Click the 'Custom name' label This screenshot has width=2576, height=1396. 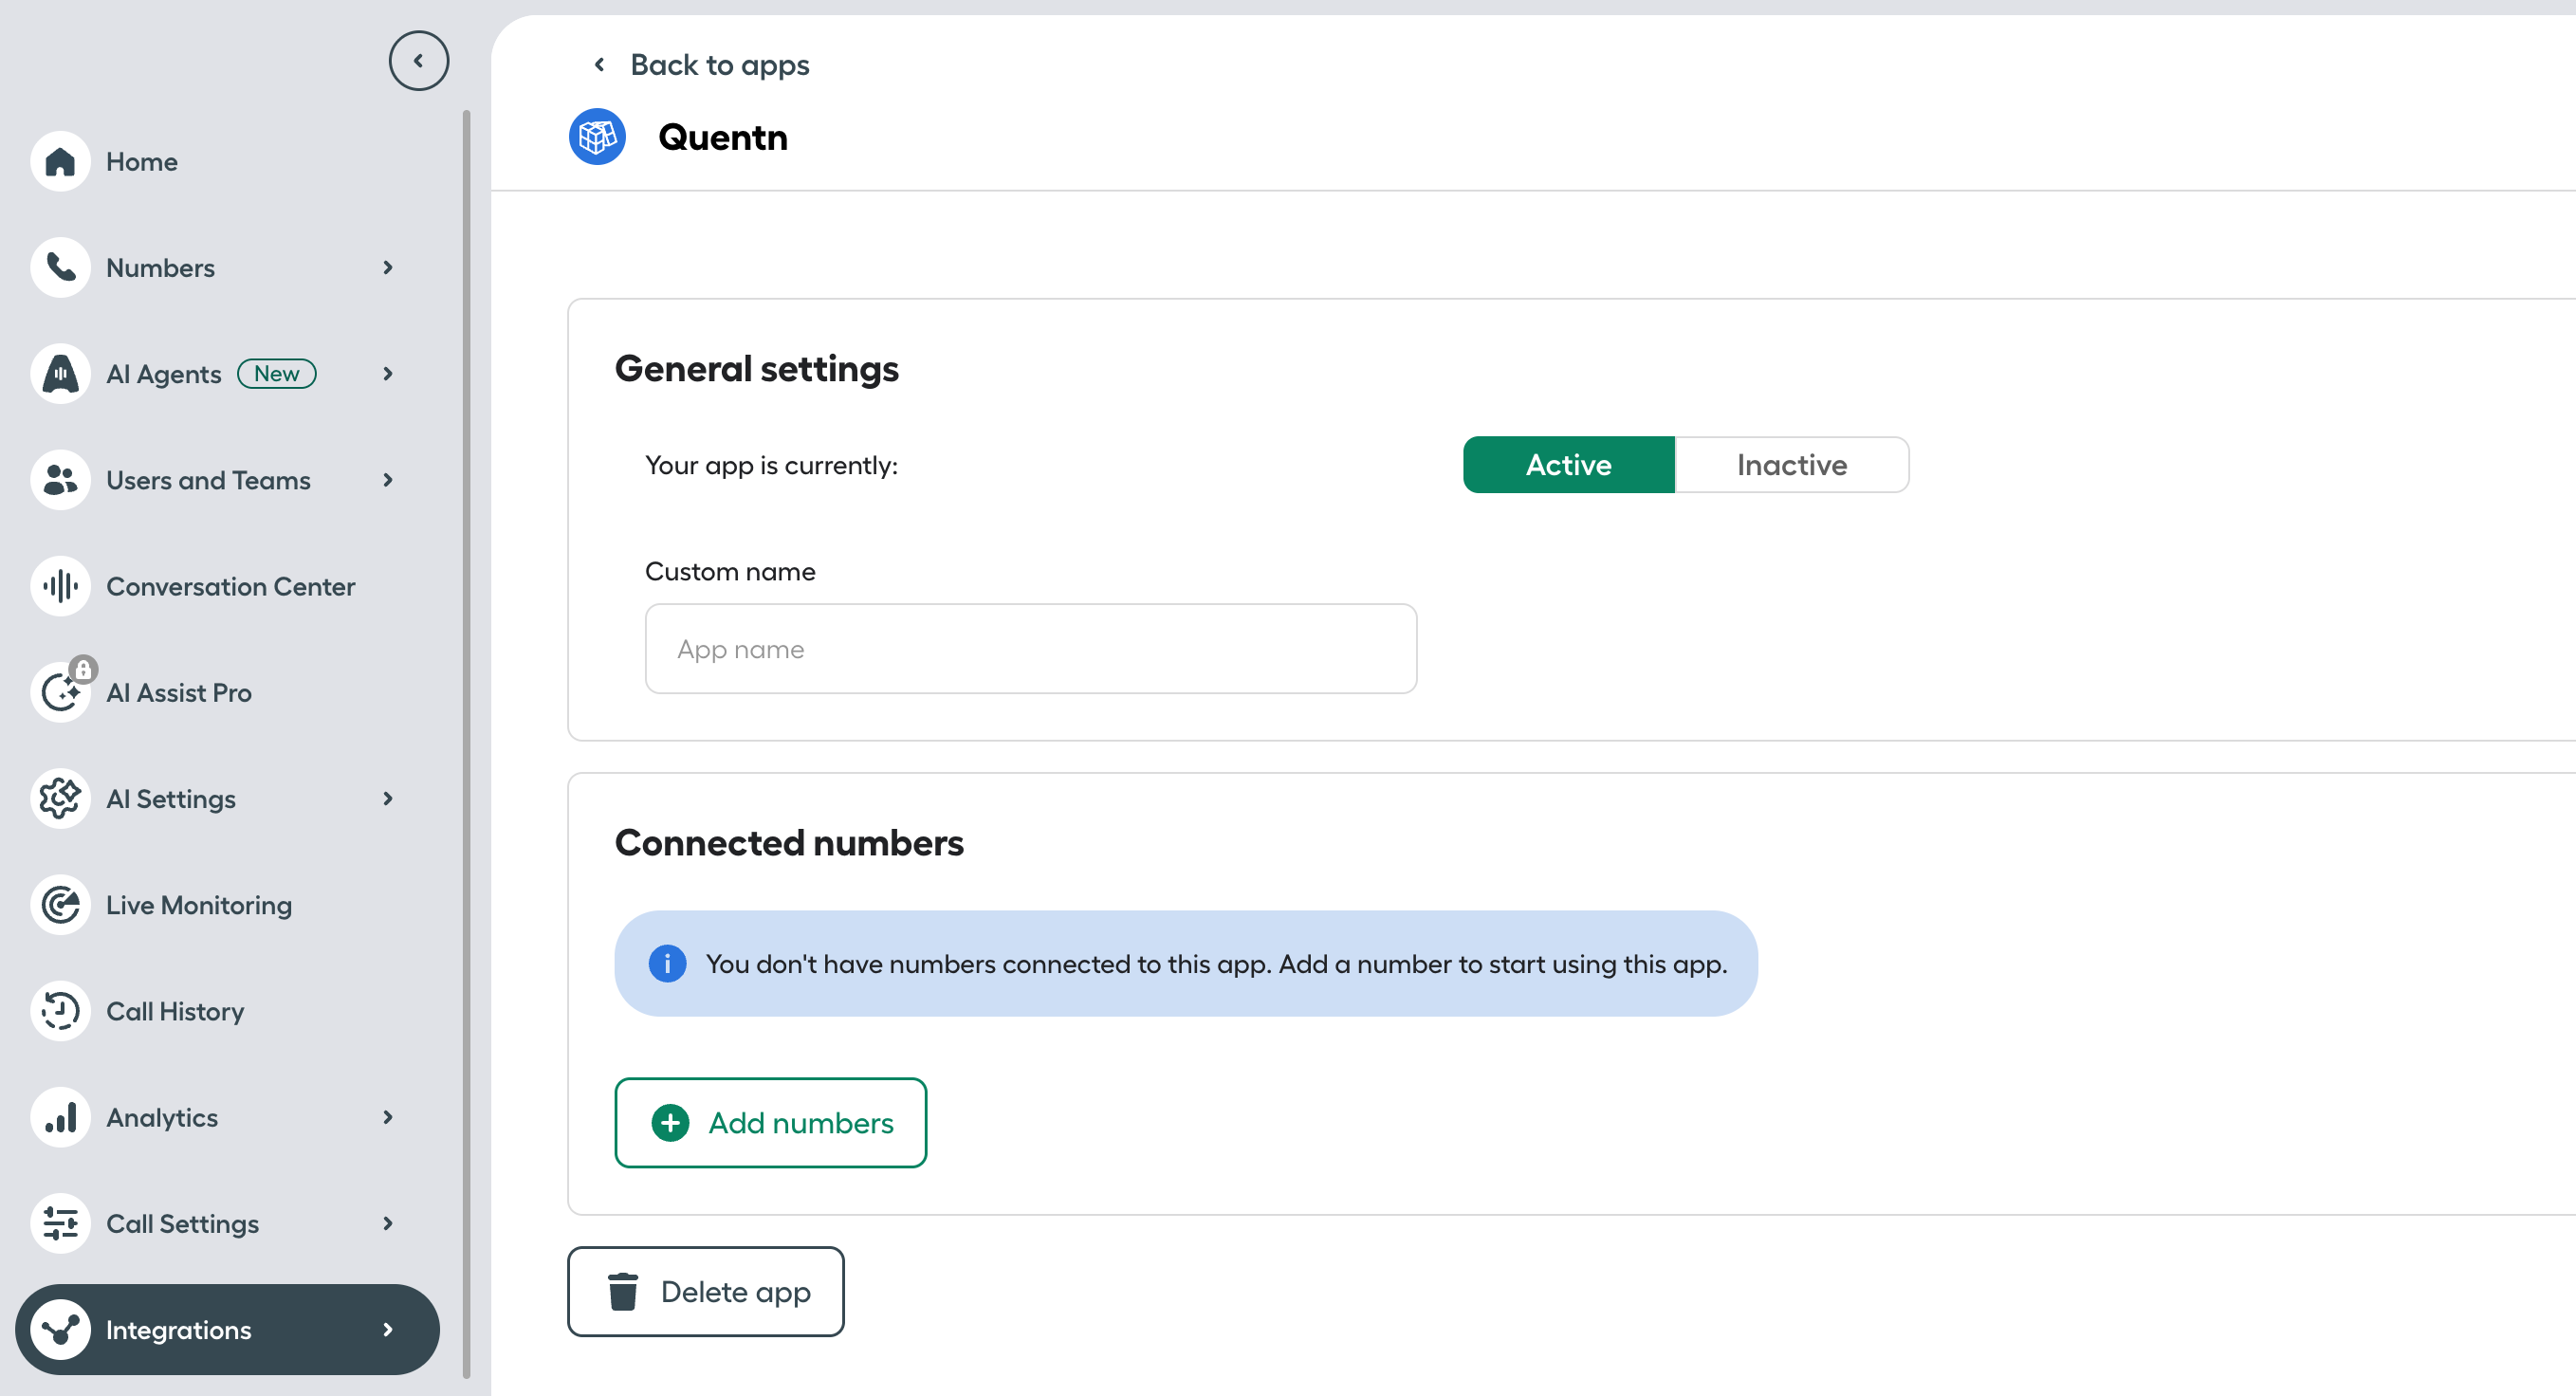coord(730,571)
